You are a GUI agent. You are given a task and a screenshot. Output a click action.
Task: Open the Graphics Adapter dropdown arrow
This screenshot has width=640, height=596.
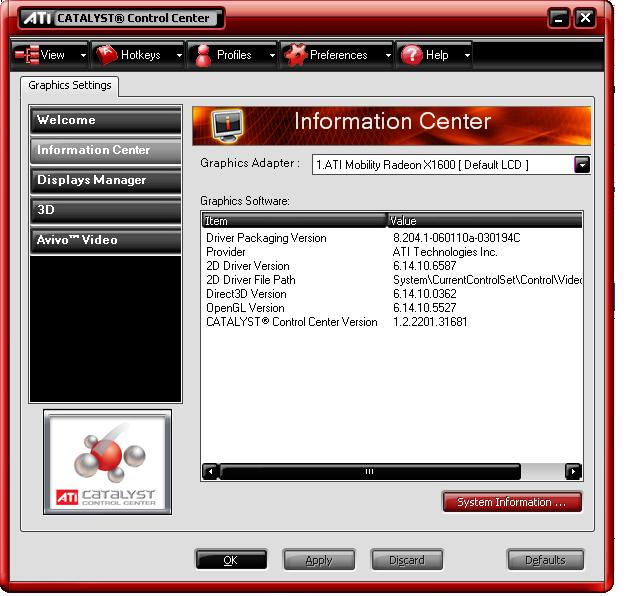point(582,165)
